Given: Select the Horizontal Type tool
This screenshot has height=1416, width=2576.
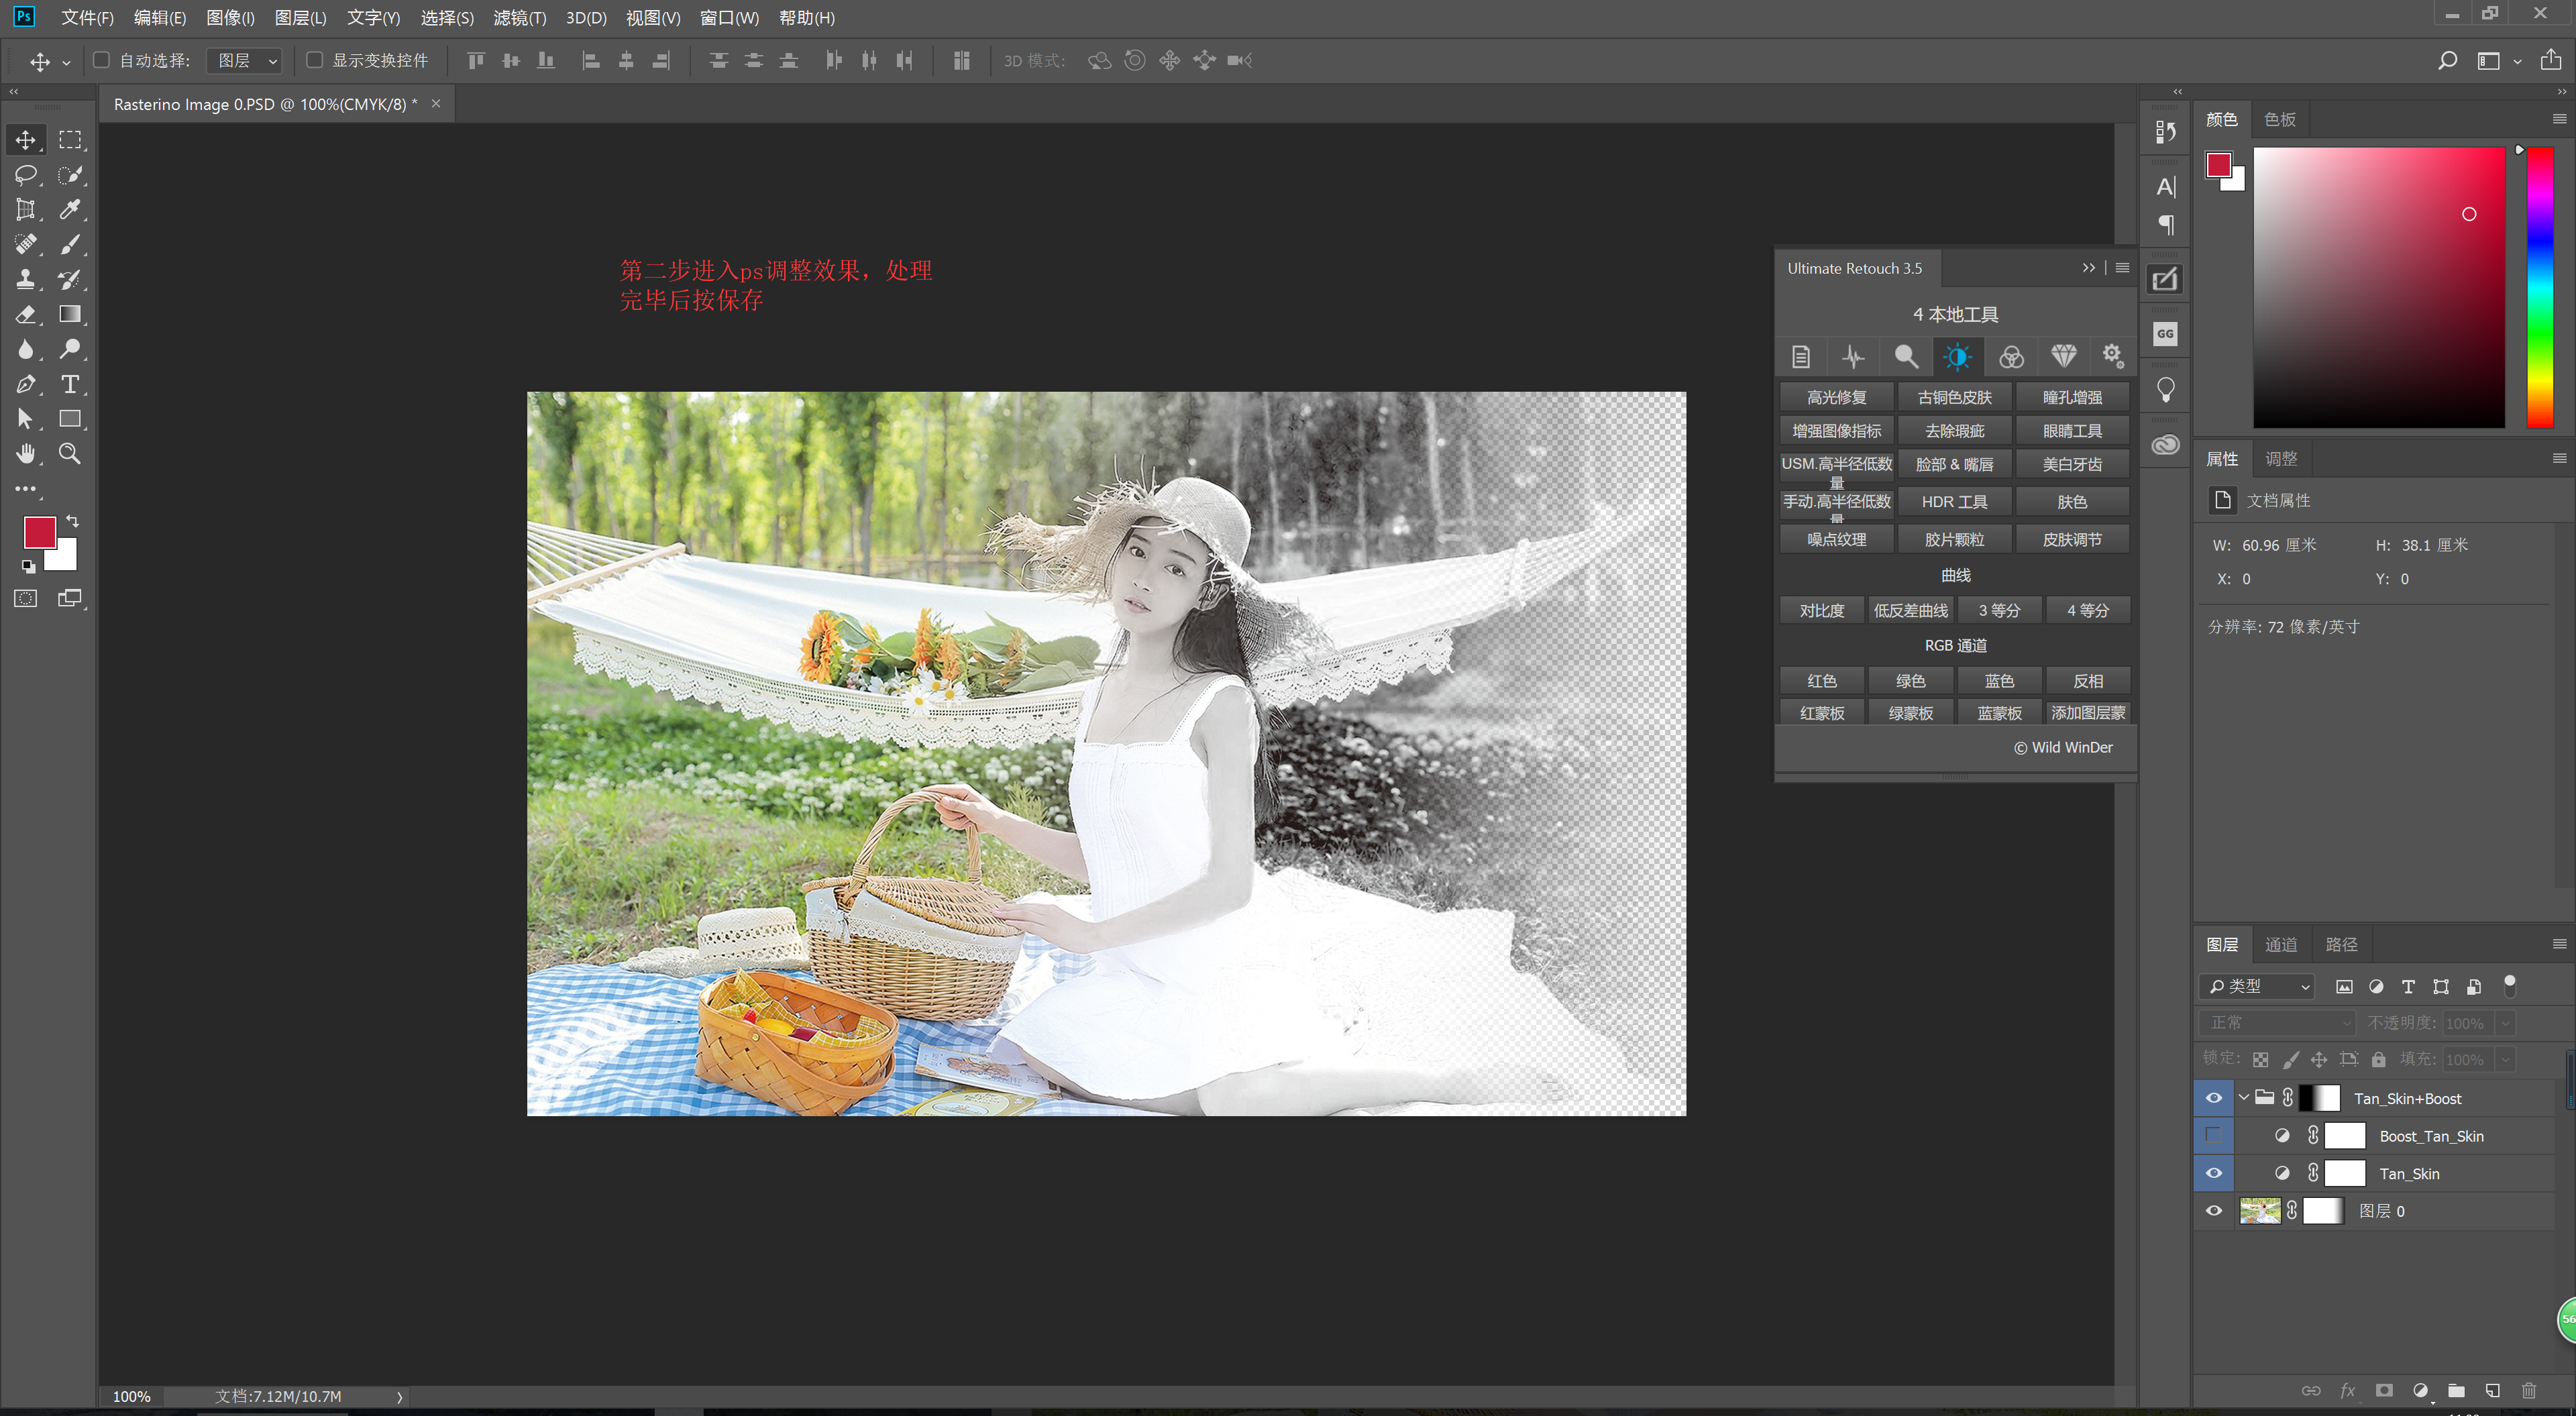Looking at the screenshot, I should tap(70, 384).
